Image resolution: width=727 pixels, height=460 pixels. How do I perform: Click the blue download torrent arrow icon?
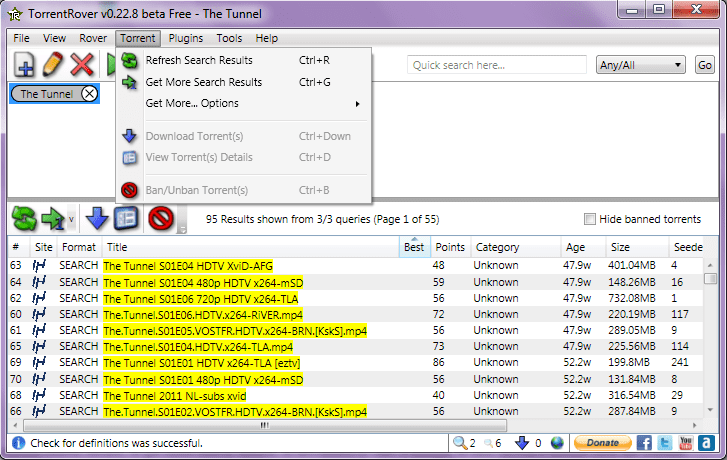click(x=97, y=218)
